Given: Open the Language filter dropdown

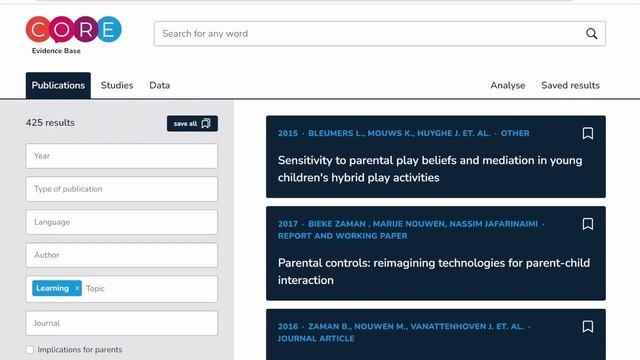Looking at the screenshot, I should point(122,222).
